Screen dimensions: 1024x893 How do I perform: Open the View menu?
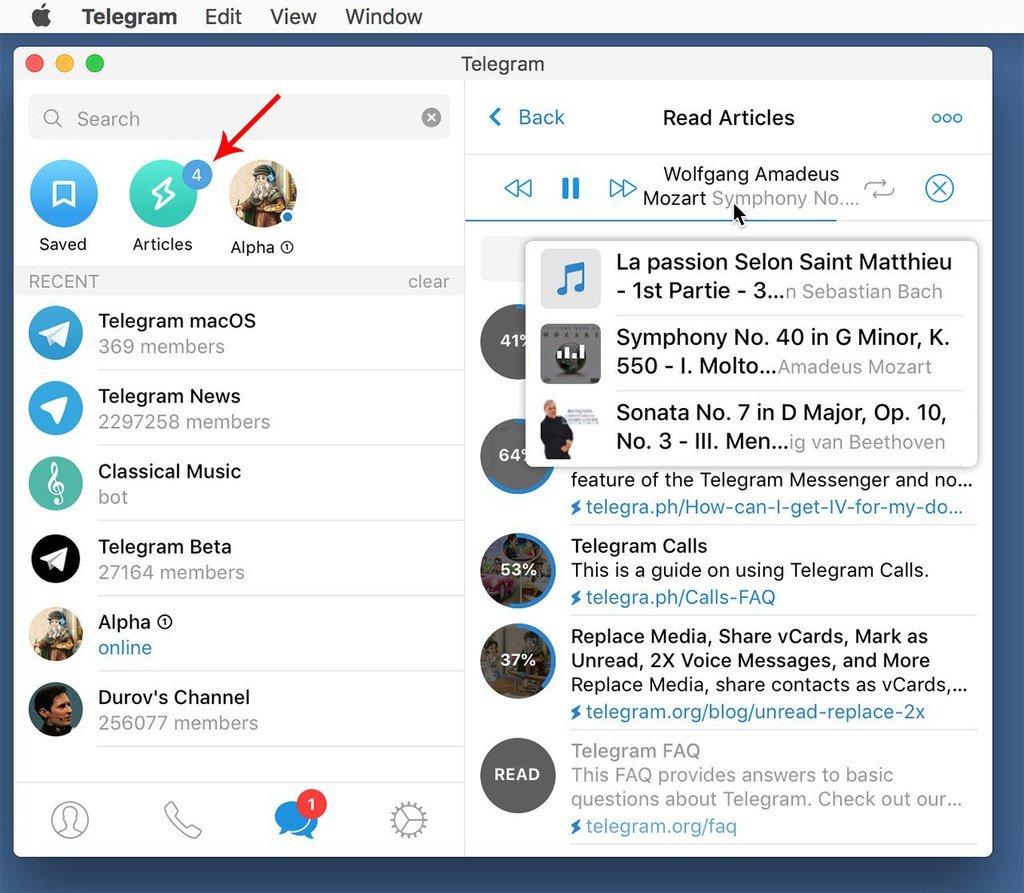293,16
